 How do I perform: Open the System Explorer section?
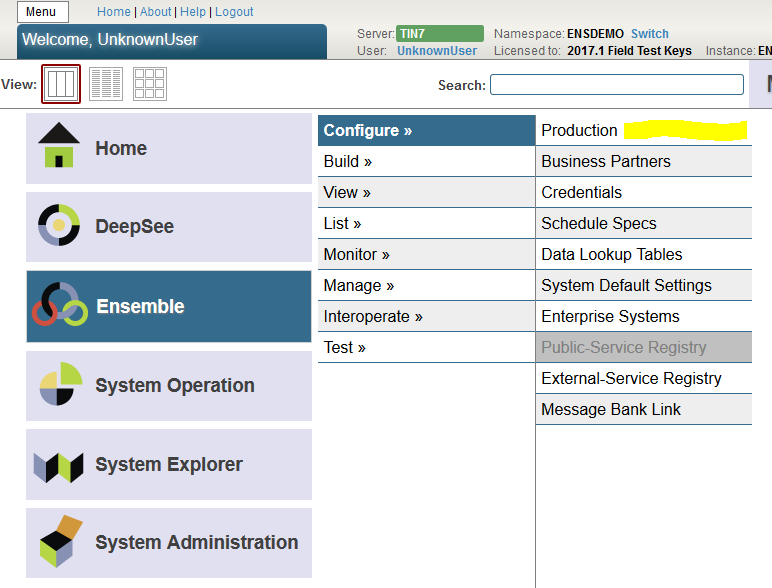tap(169, 464)
